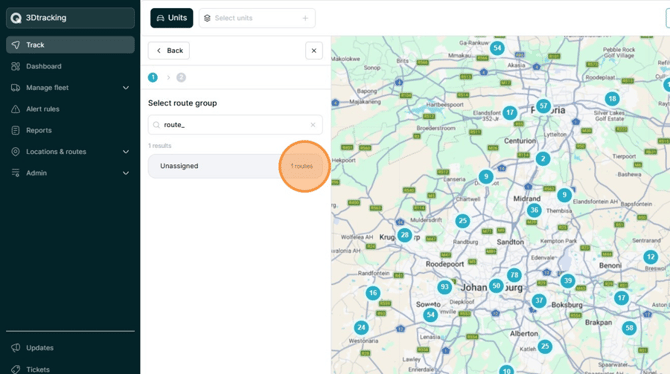The image size is (670, 374).
Task: Click map cluster 50 at Johannesburg
Action: (496, 286)
